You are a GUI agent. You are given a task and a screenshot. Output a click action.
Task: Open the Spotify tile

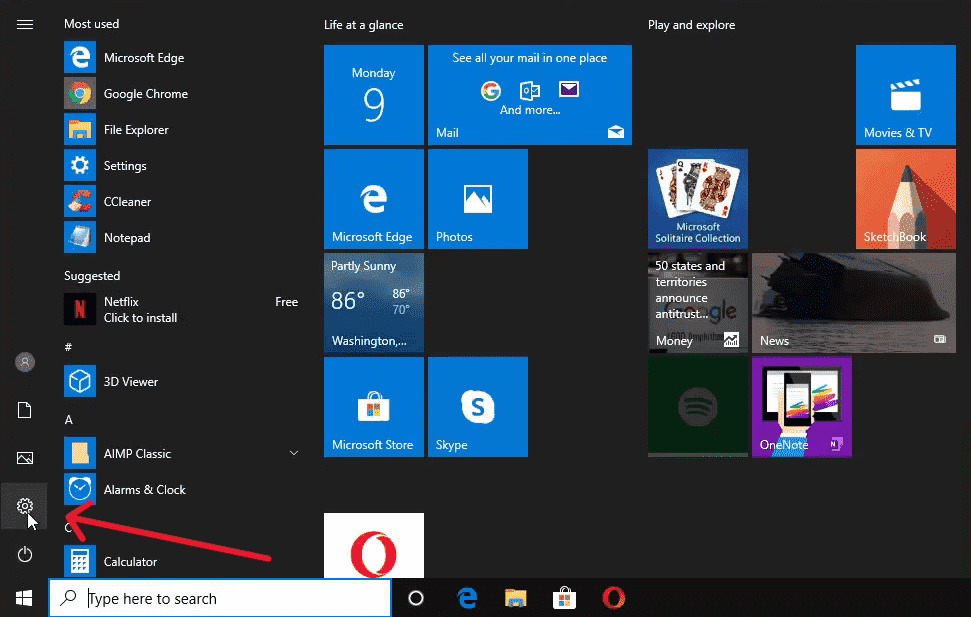coord(697,406)
